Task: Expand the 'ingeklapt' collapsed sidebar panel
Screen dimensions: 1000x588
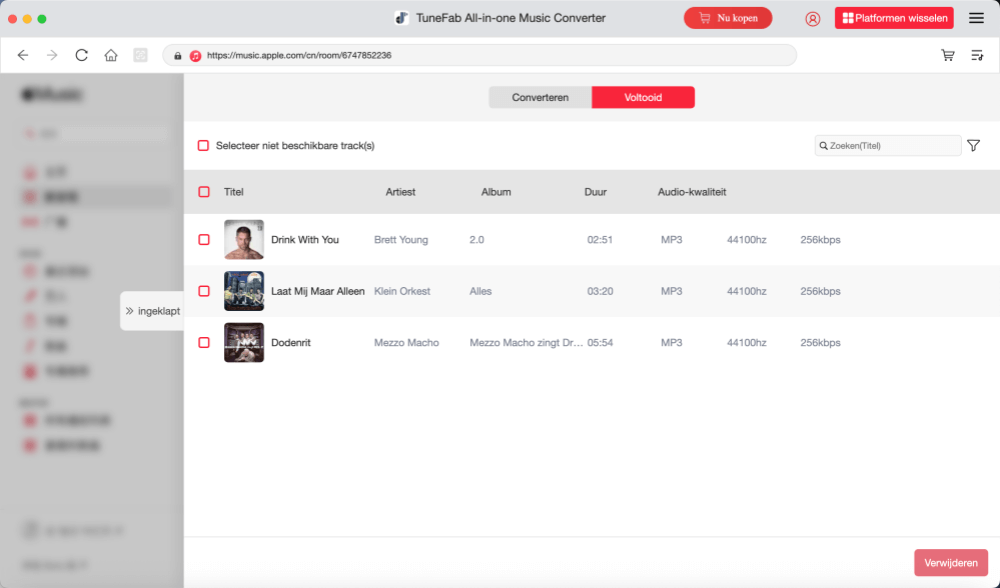Action: [x=152, y=311]
